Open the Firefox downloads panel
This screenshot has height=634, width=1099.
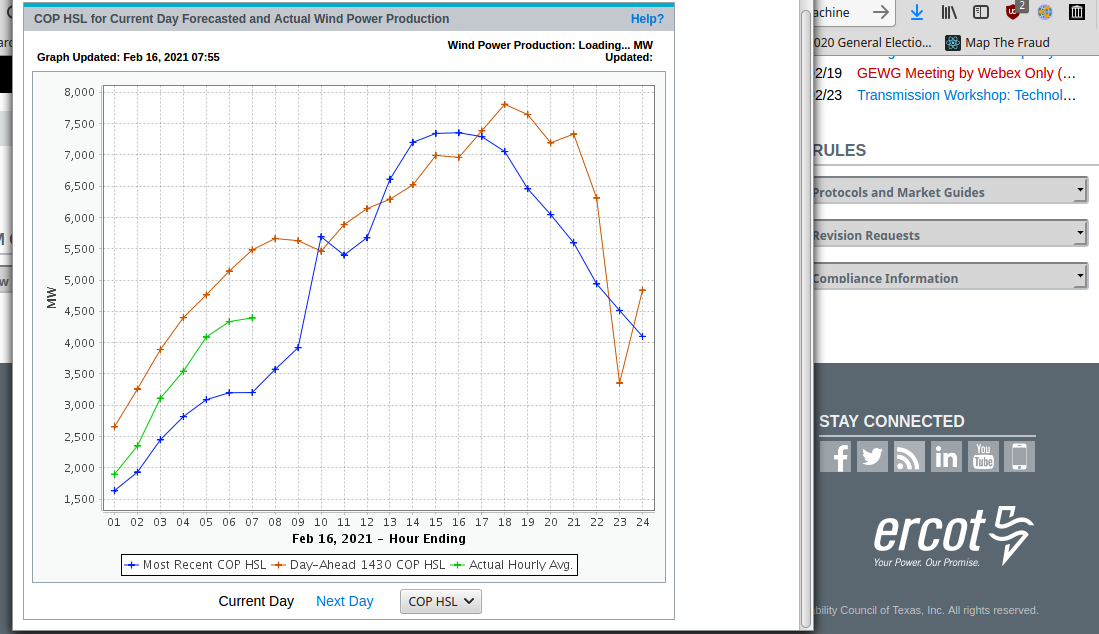pyautogui.click(x=917, y=12)
